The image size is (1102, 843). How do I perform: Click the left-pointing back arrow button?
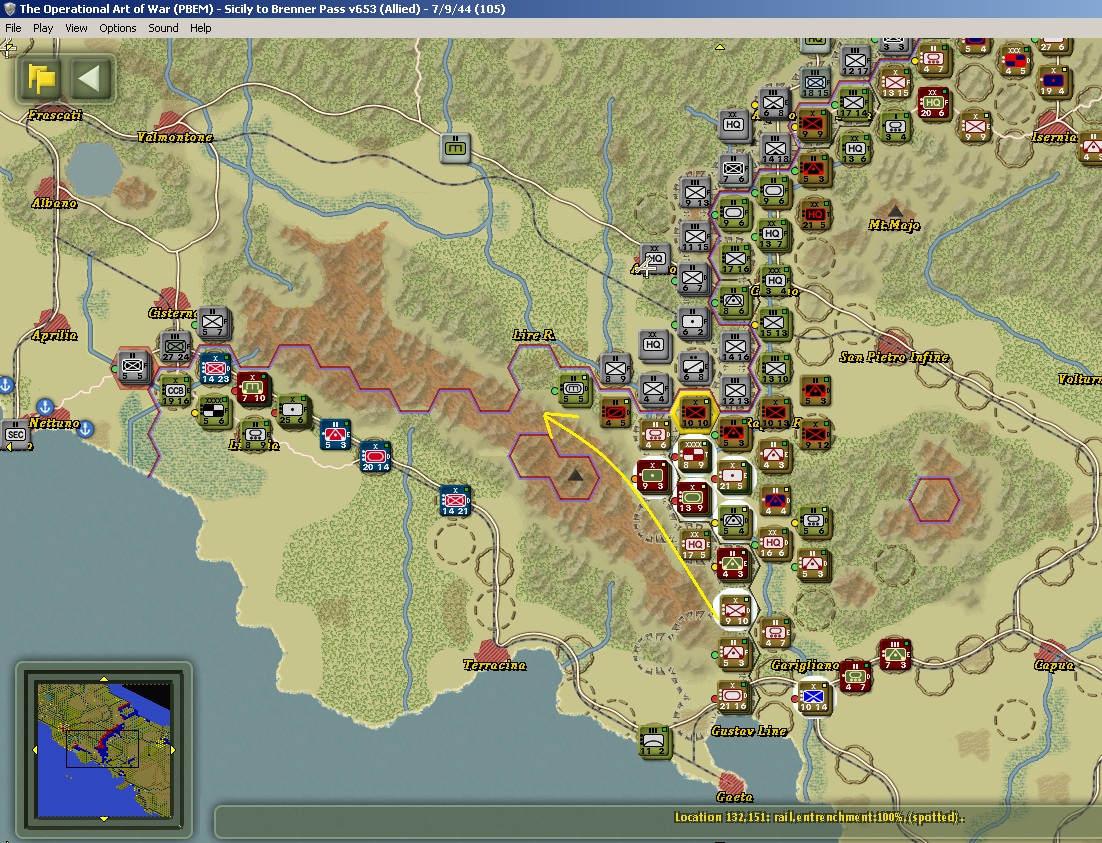tap(90, 78)
